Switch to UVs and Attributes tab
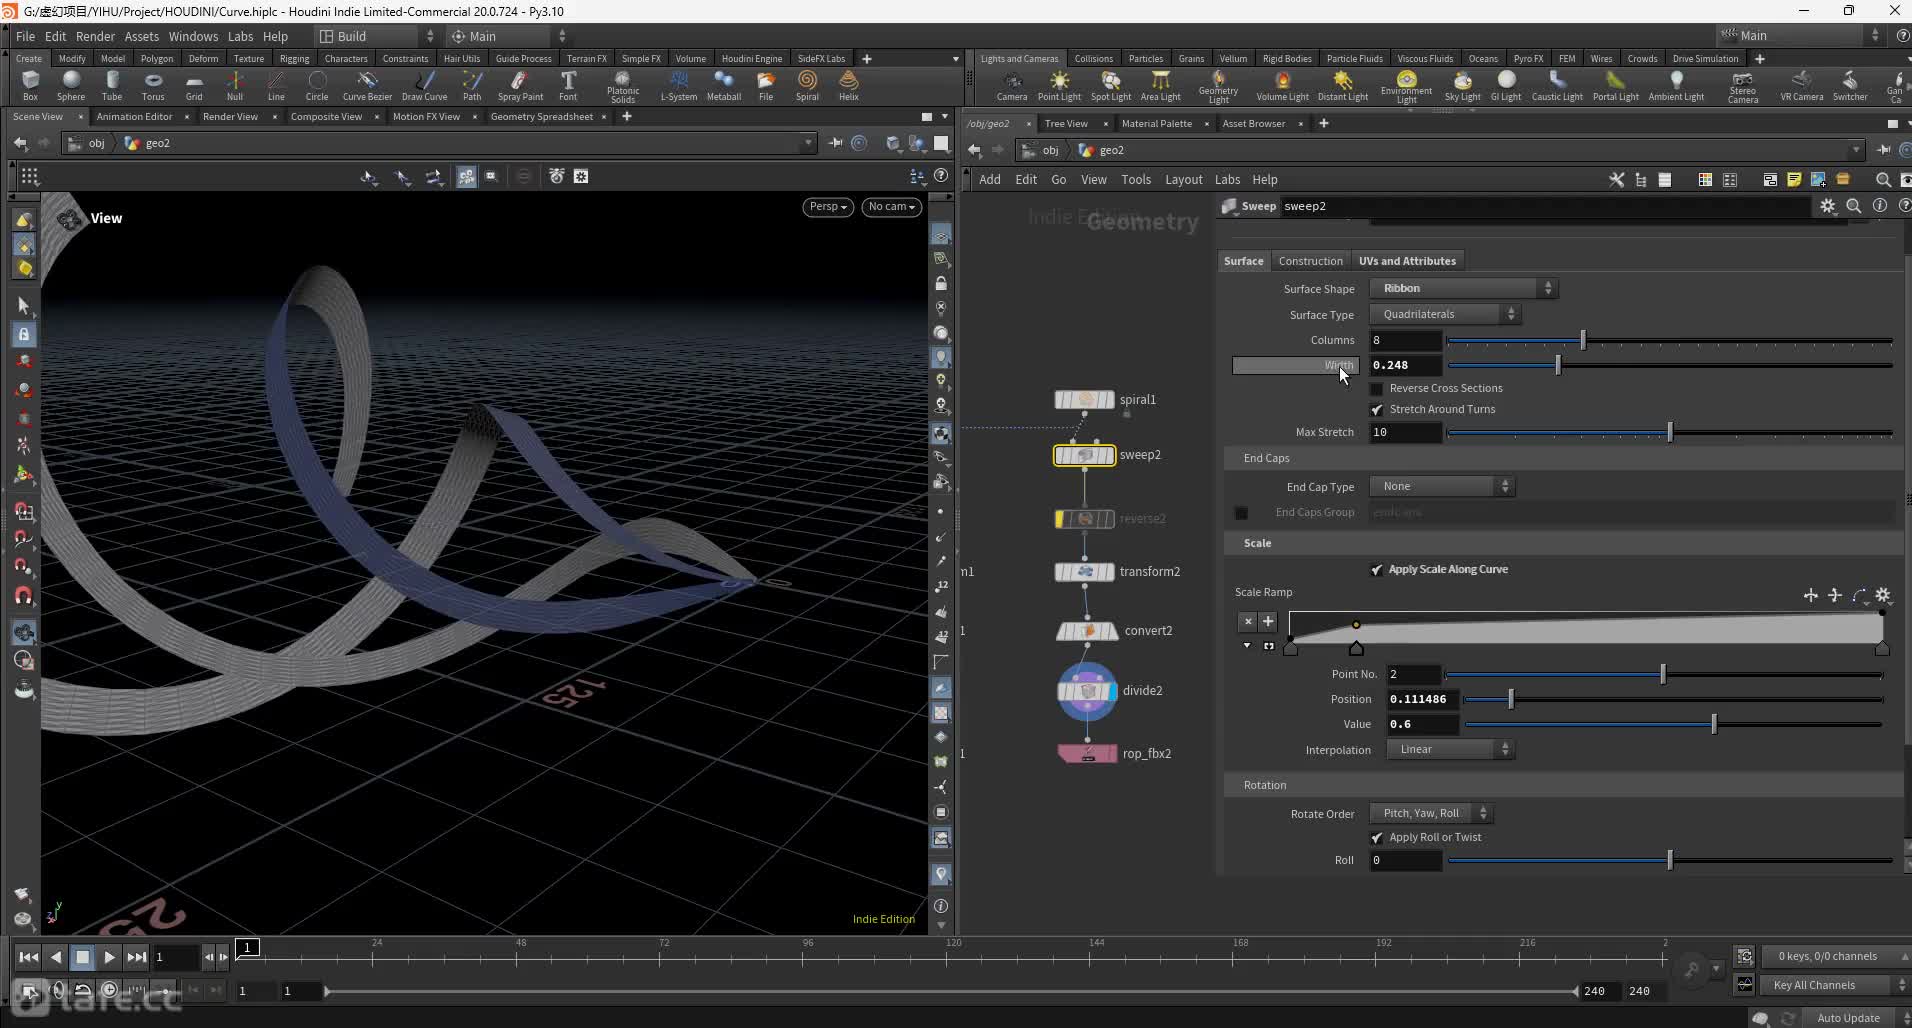Image resolution: width=1912 pixels, height=1028 pixels. click(x=1407, y=261)
